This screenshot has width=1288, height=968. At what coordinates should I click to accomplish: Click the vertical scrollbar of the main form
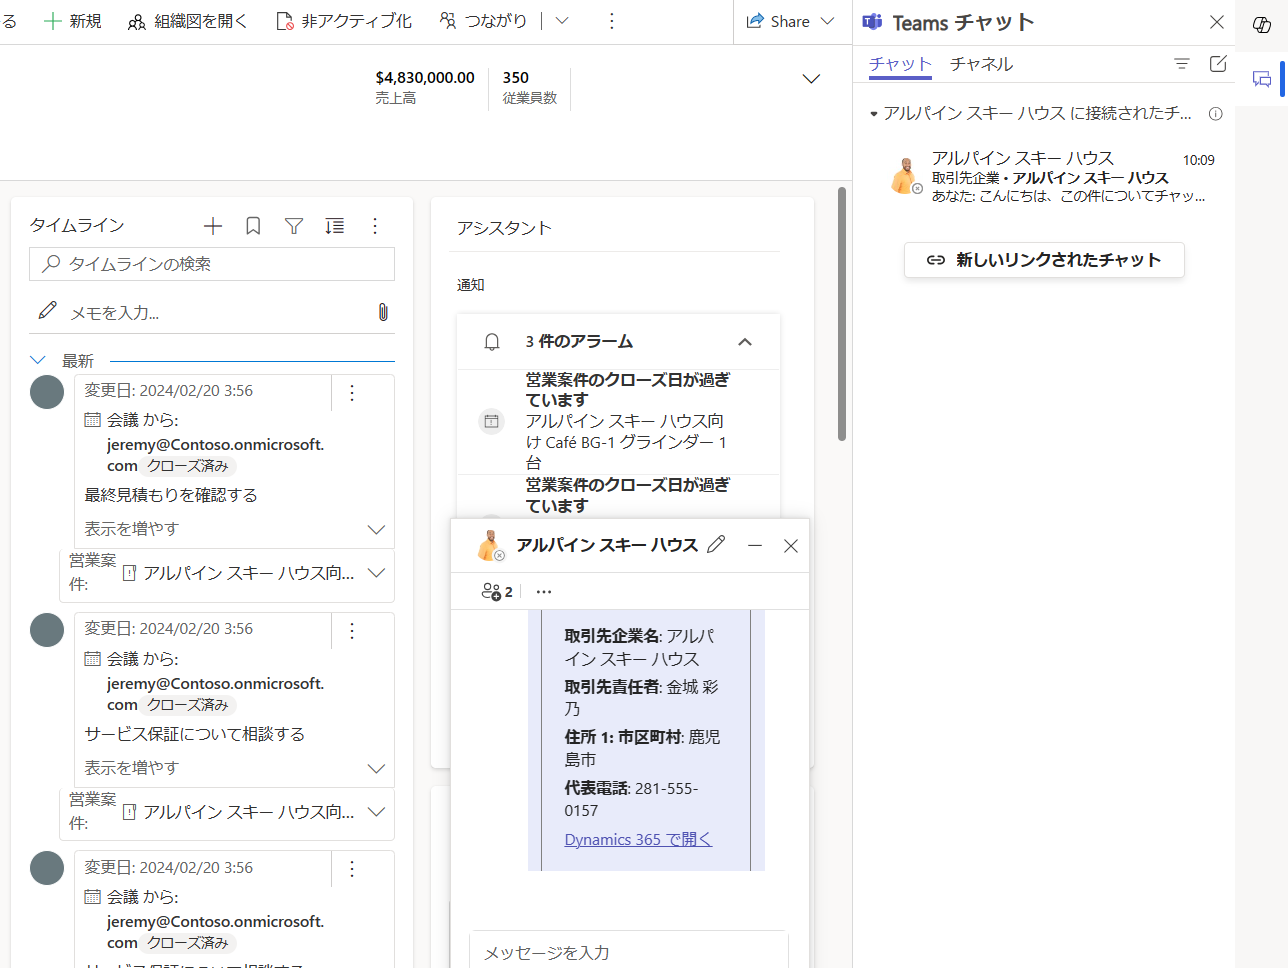tap(842, 314)
